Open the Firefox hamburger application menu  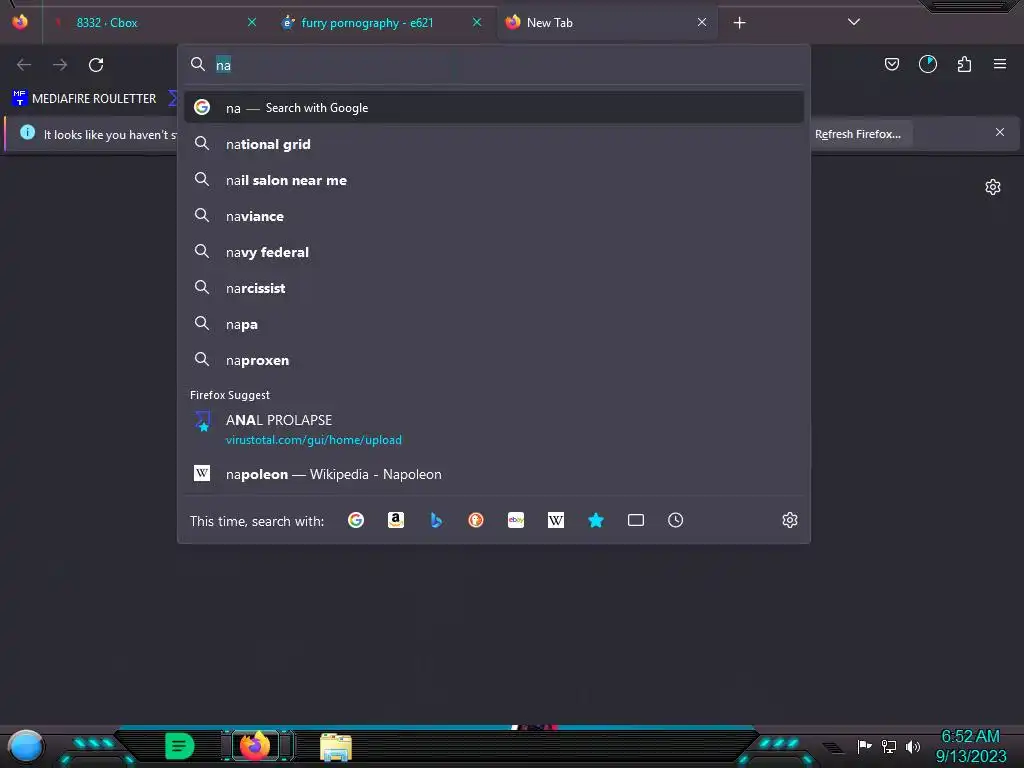tap(1000, 64)
